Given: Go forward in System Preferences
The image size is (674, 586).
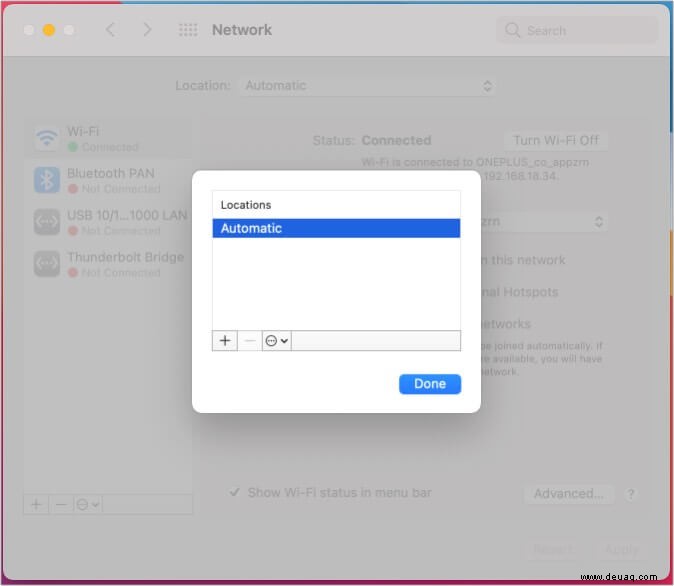Looking at the screenshot, I should (147, 30).
